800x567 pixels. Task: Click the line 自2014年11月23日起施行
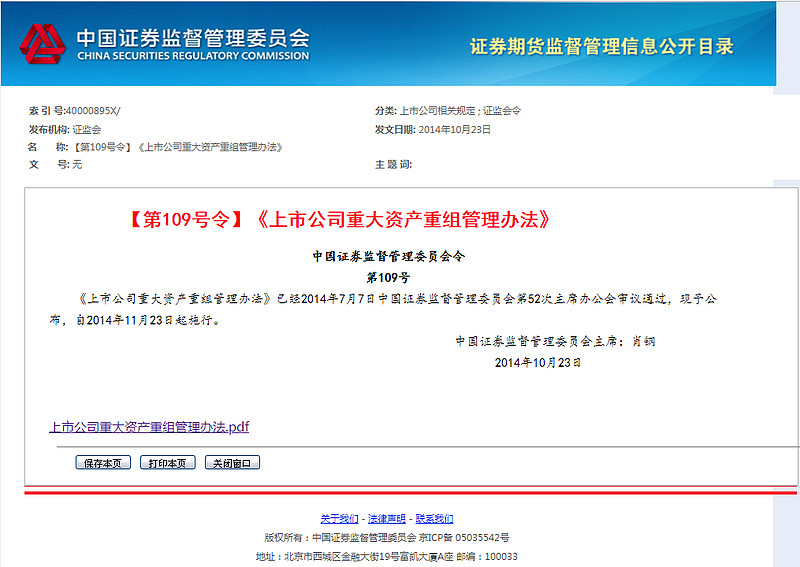click(x=148, y=321)
